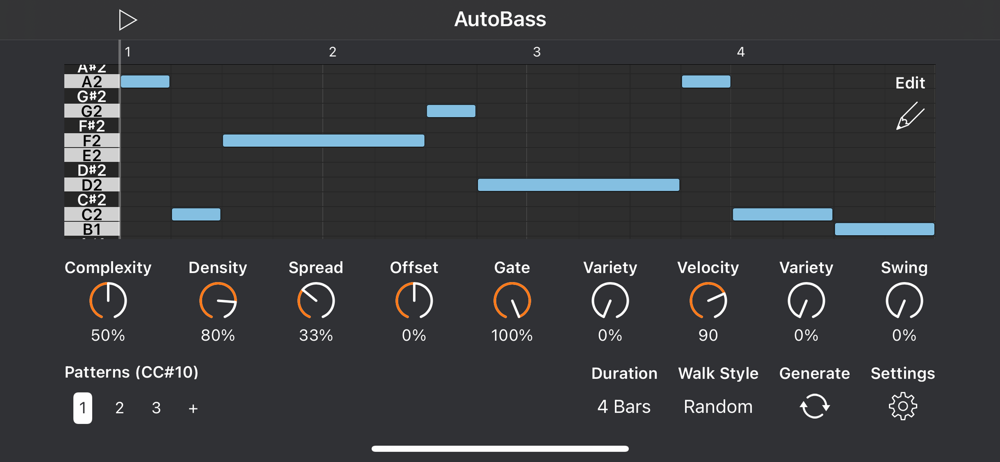
Task: Click the Generate refresh arrows icon
Action: [x=814, y=406]
